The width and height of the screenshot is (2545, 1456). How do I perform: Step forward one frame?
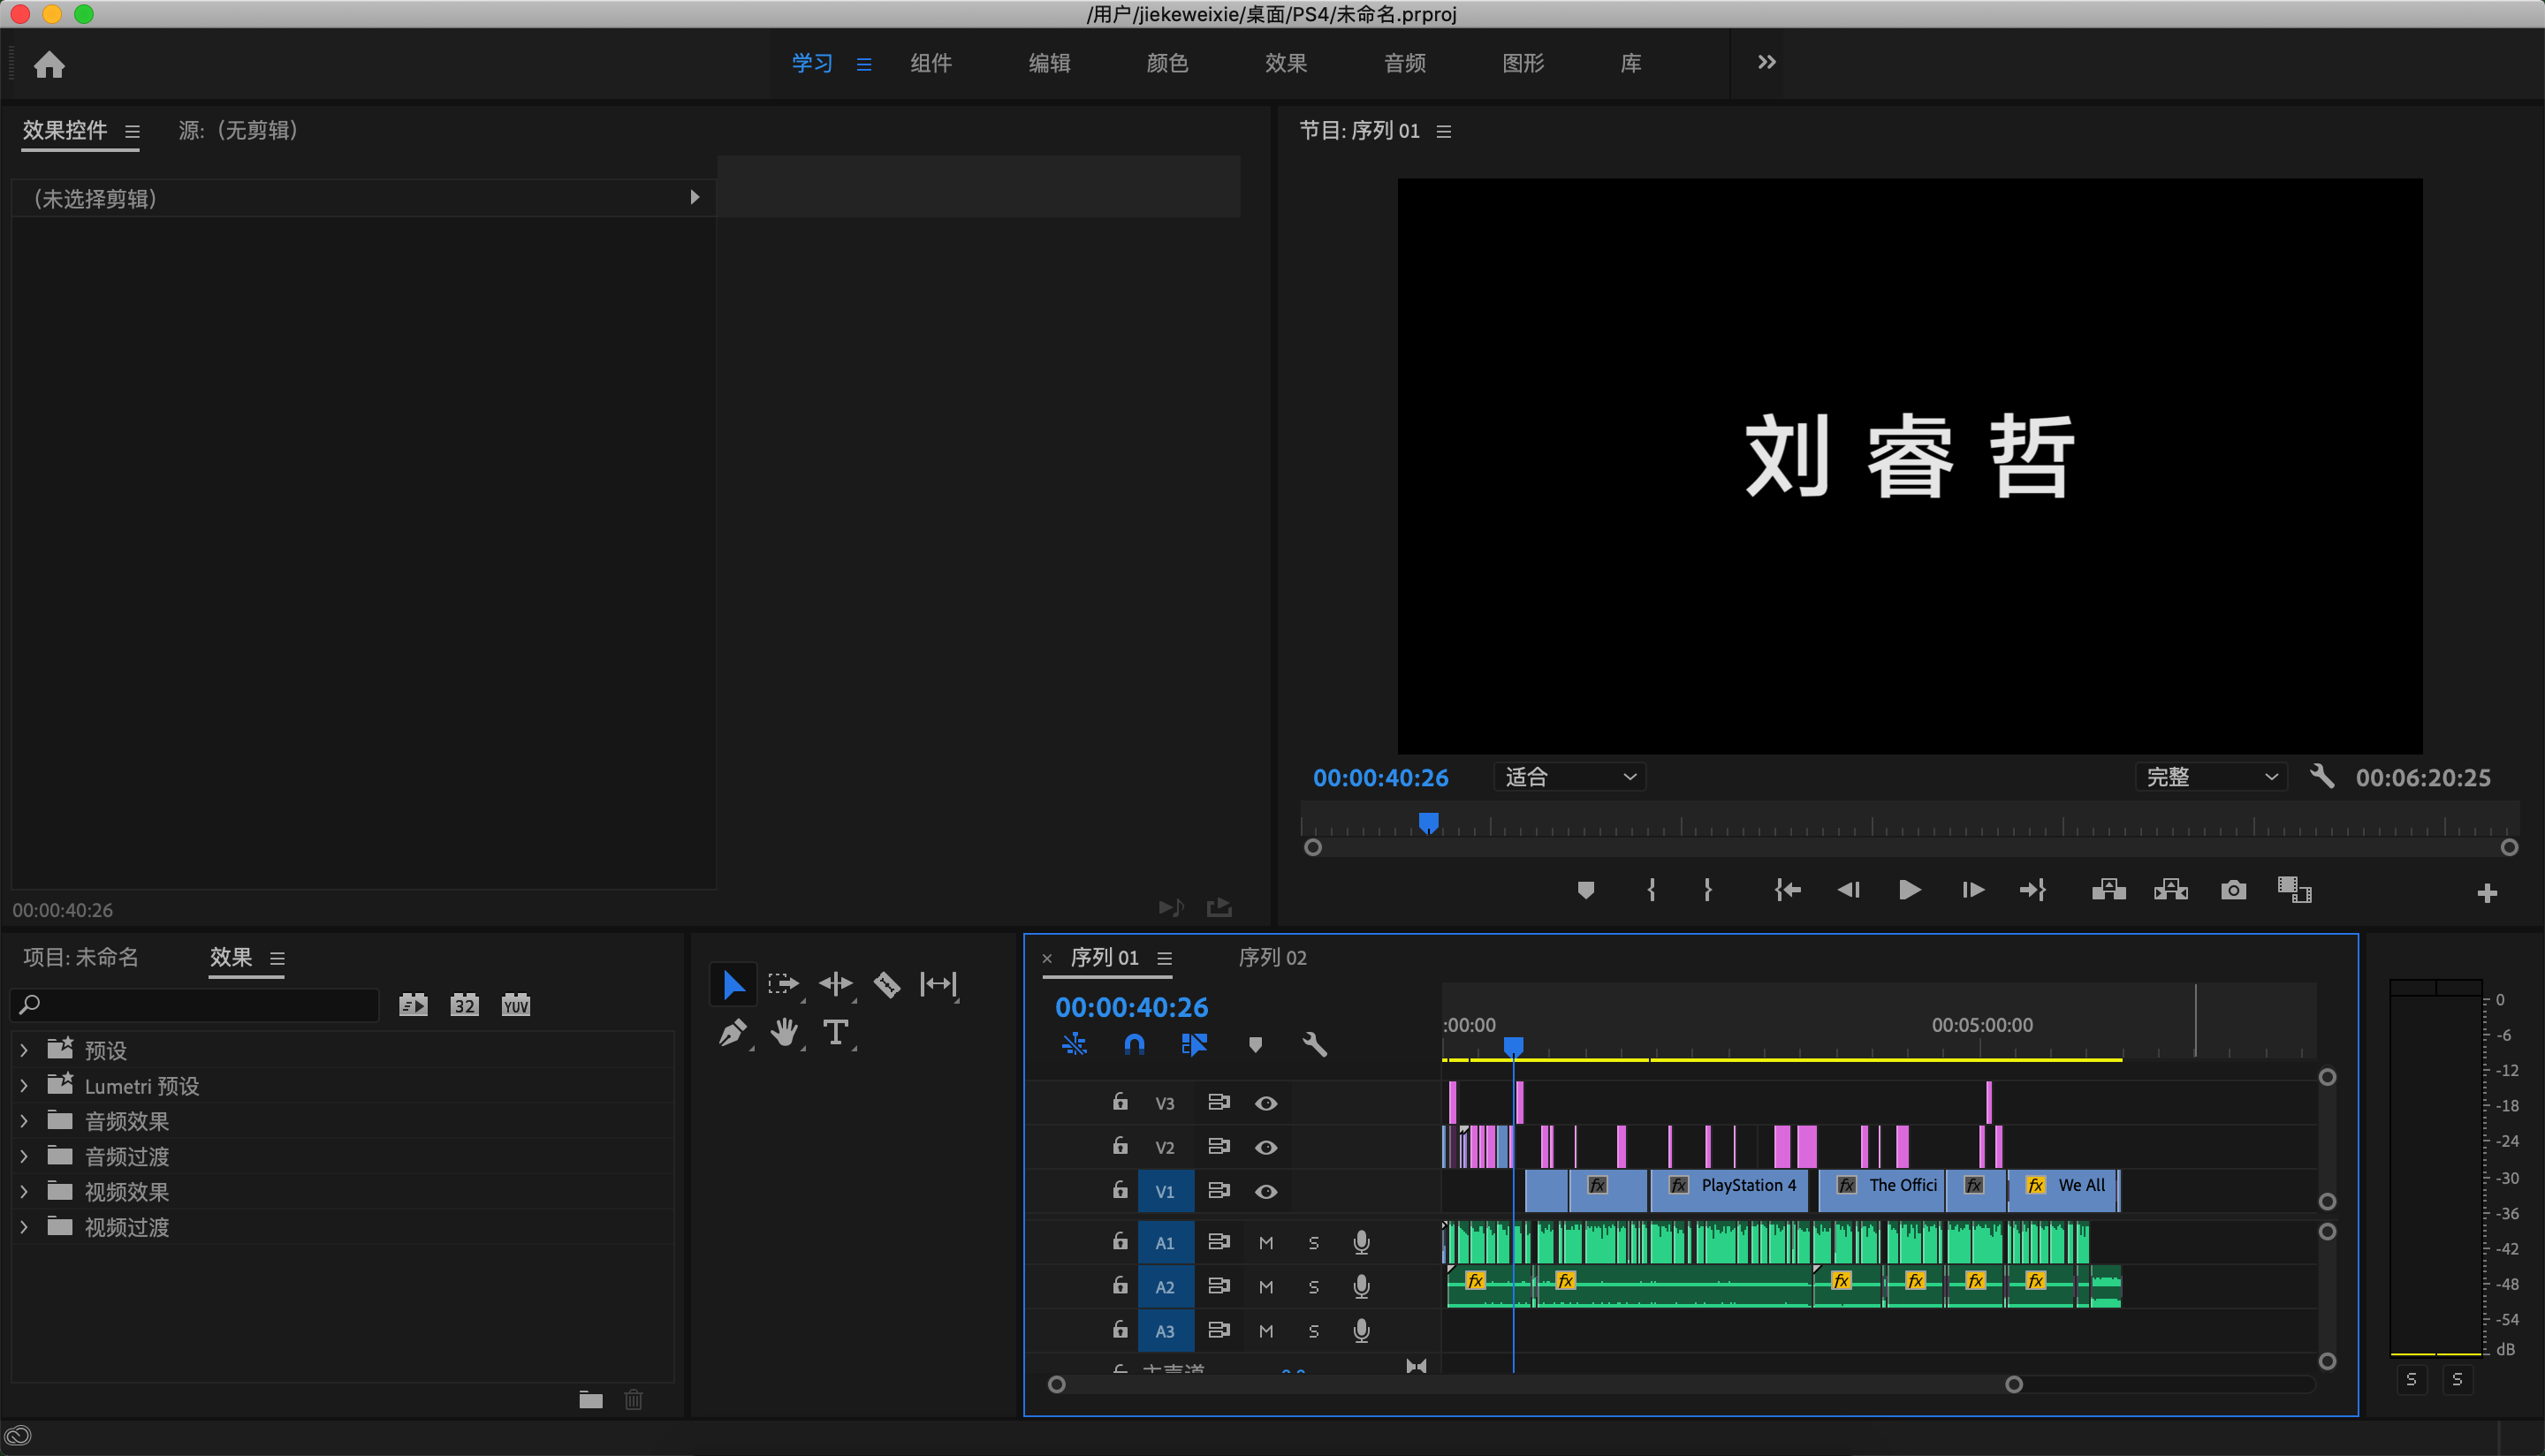tap(1972, 890)
